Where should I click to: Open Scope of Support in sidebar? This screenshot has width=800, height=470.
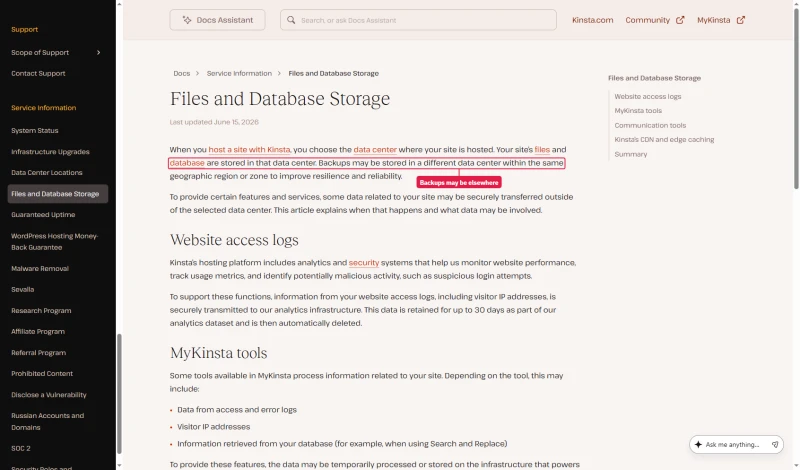(x=40, y=53)
